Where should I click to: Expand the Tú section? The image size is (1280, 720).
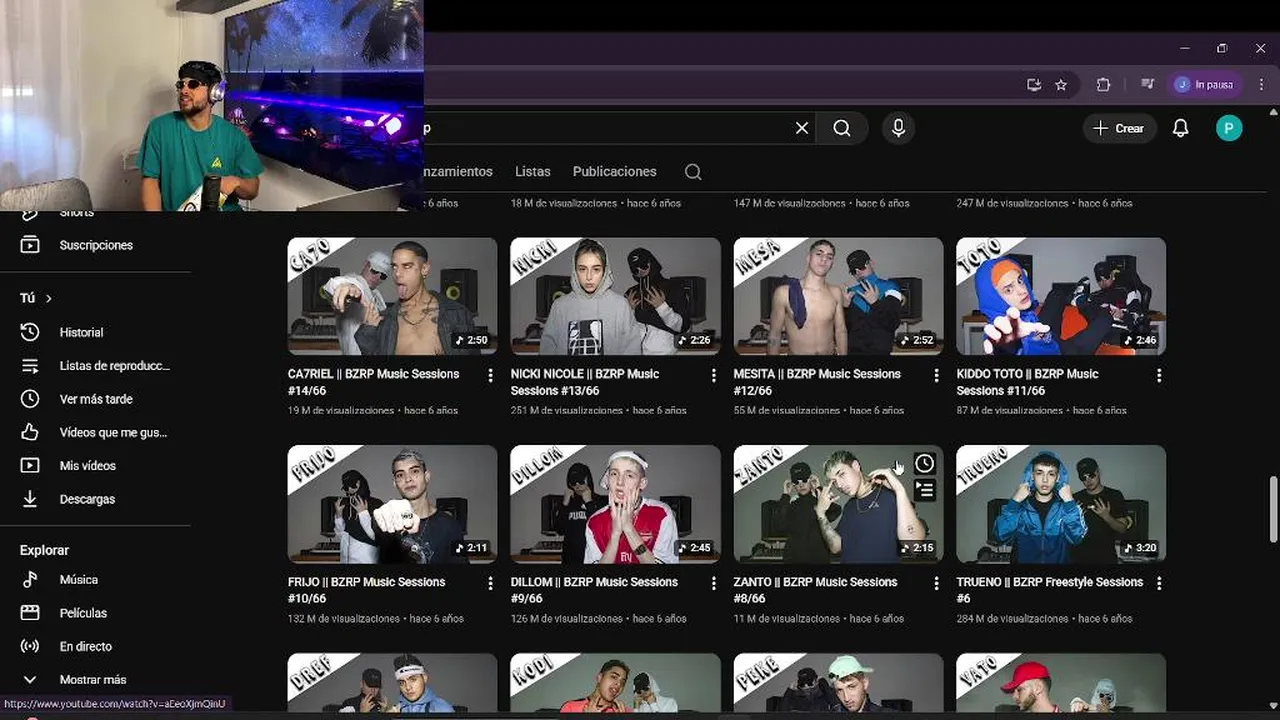tap(36, 298)
